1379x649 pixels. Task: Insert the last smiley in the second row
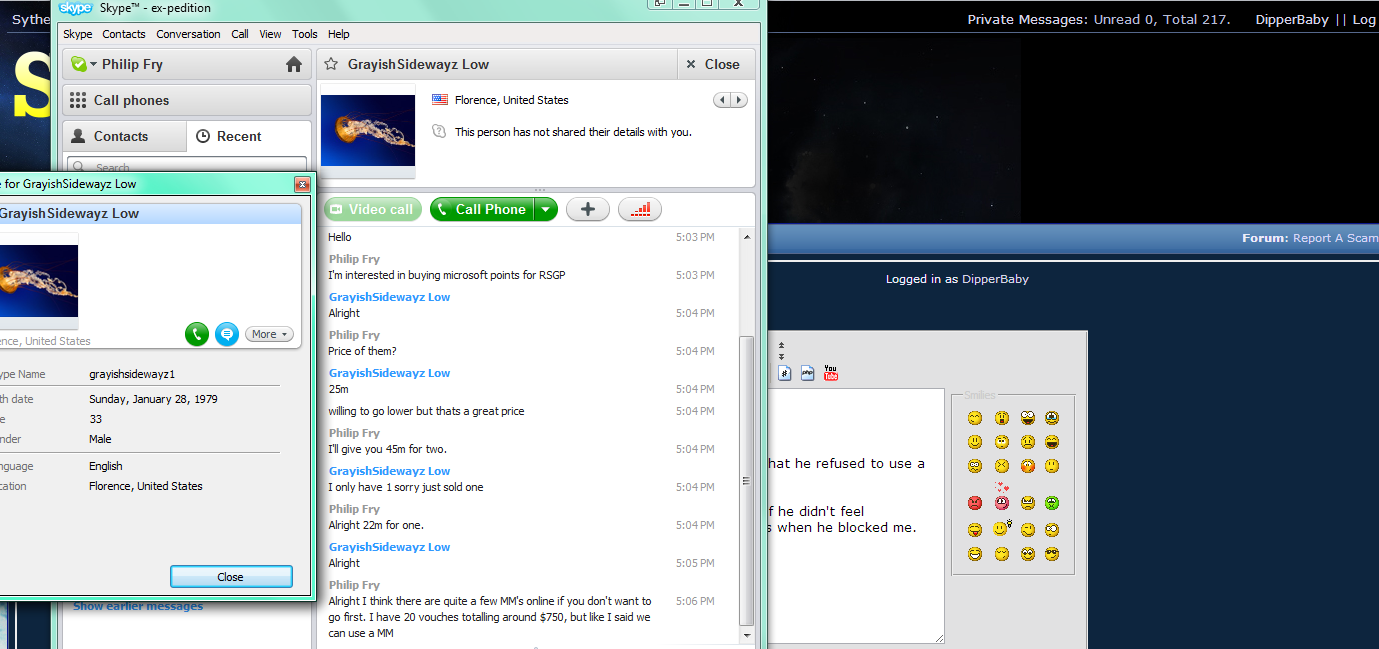(x=1052, y=442)
